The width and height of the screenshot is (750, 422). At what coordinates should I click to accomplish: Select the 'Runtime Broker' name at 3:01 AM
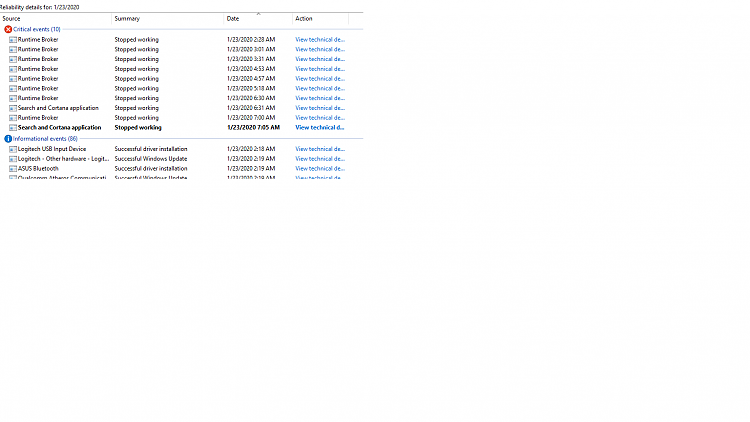(38, 49)
